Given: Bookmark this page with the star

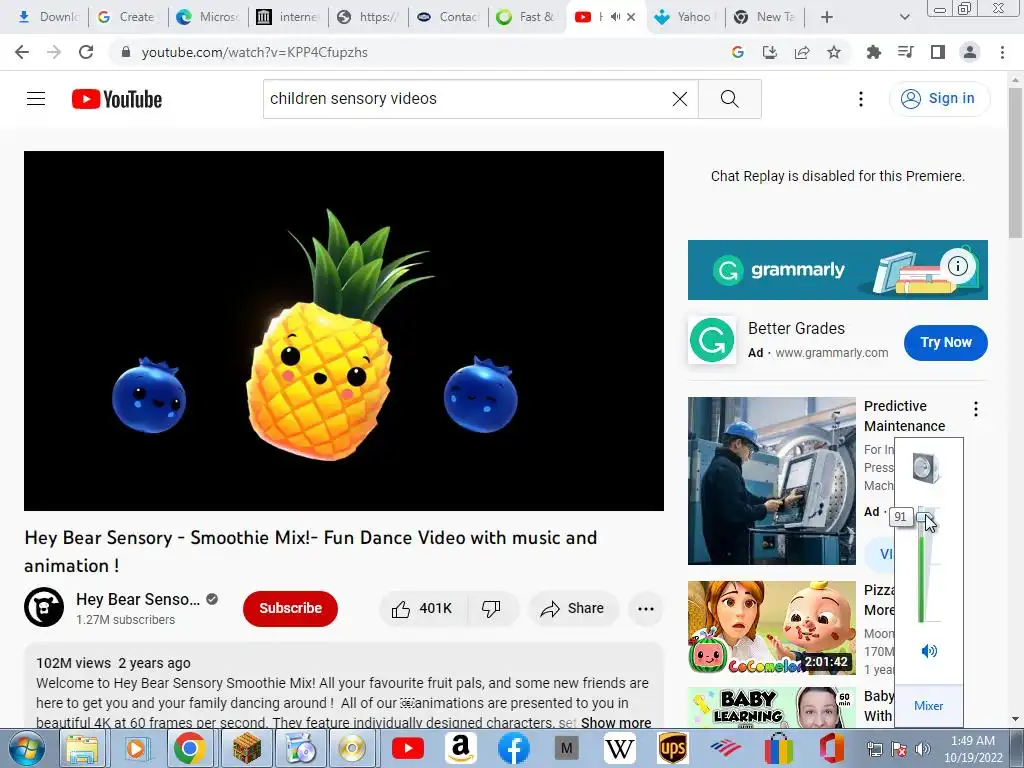Looking at the screenshot, I should click(834, 52).
